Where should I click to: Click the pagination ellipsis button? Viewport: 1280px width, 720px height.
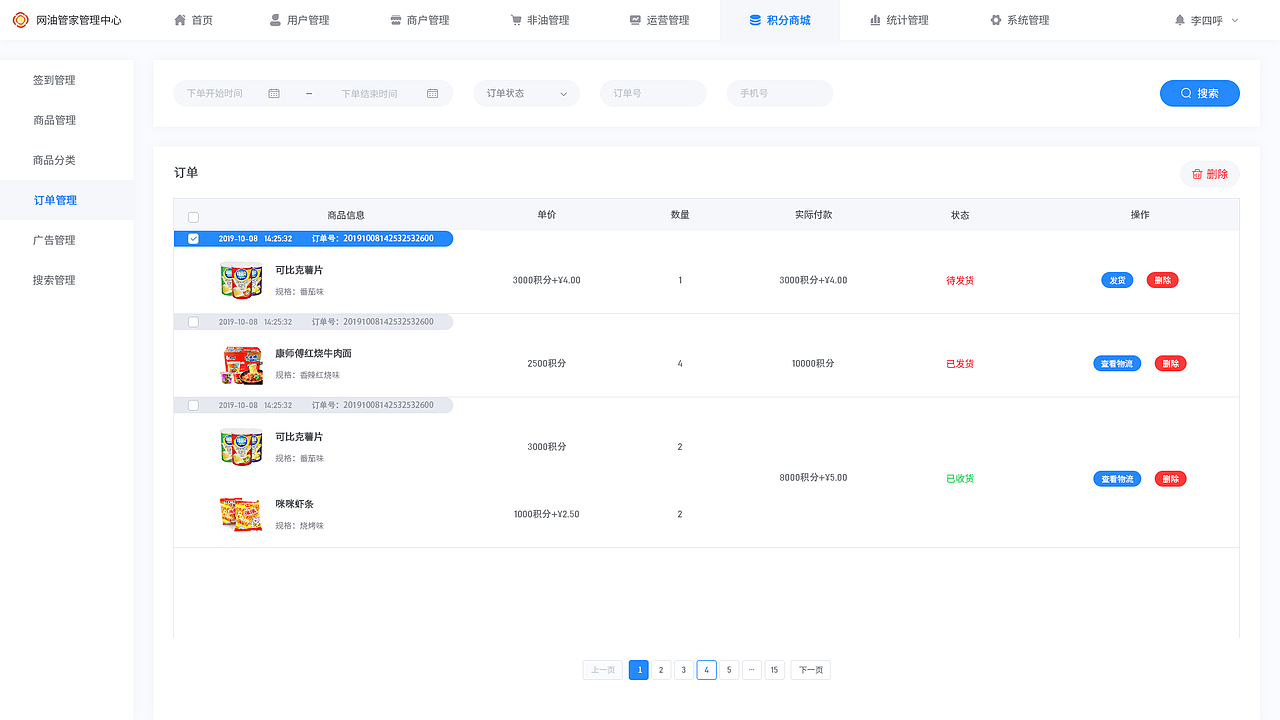click(752, 670)
